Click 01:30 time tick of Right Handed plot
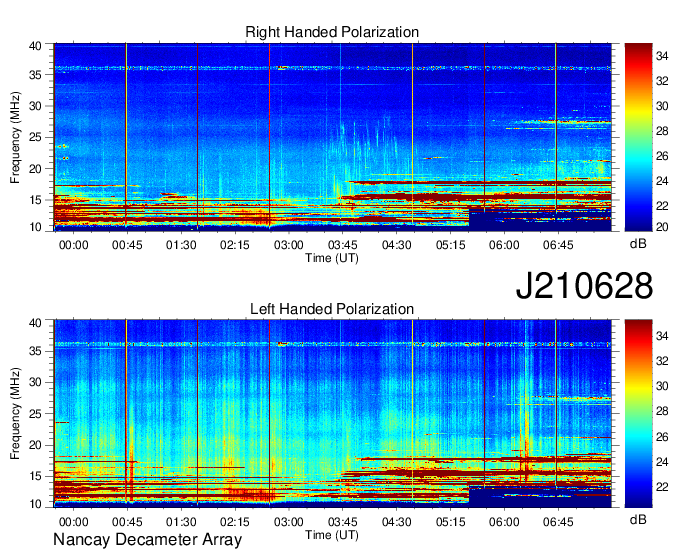The width and height of the screenshot is (680, 552). 181,245
